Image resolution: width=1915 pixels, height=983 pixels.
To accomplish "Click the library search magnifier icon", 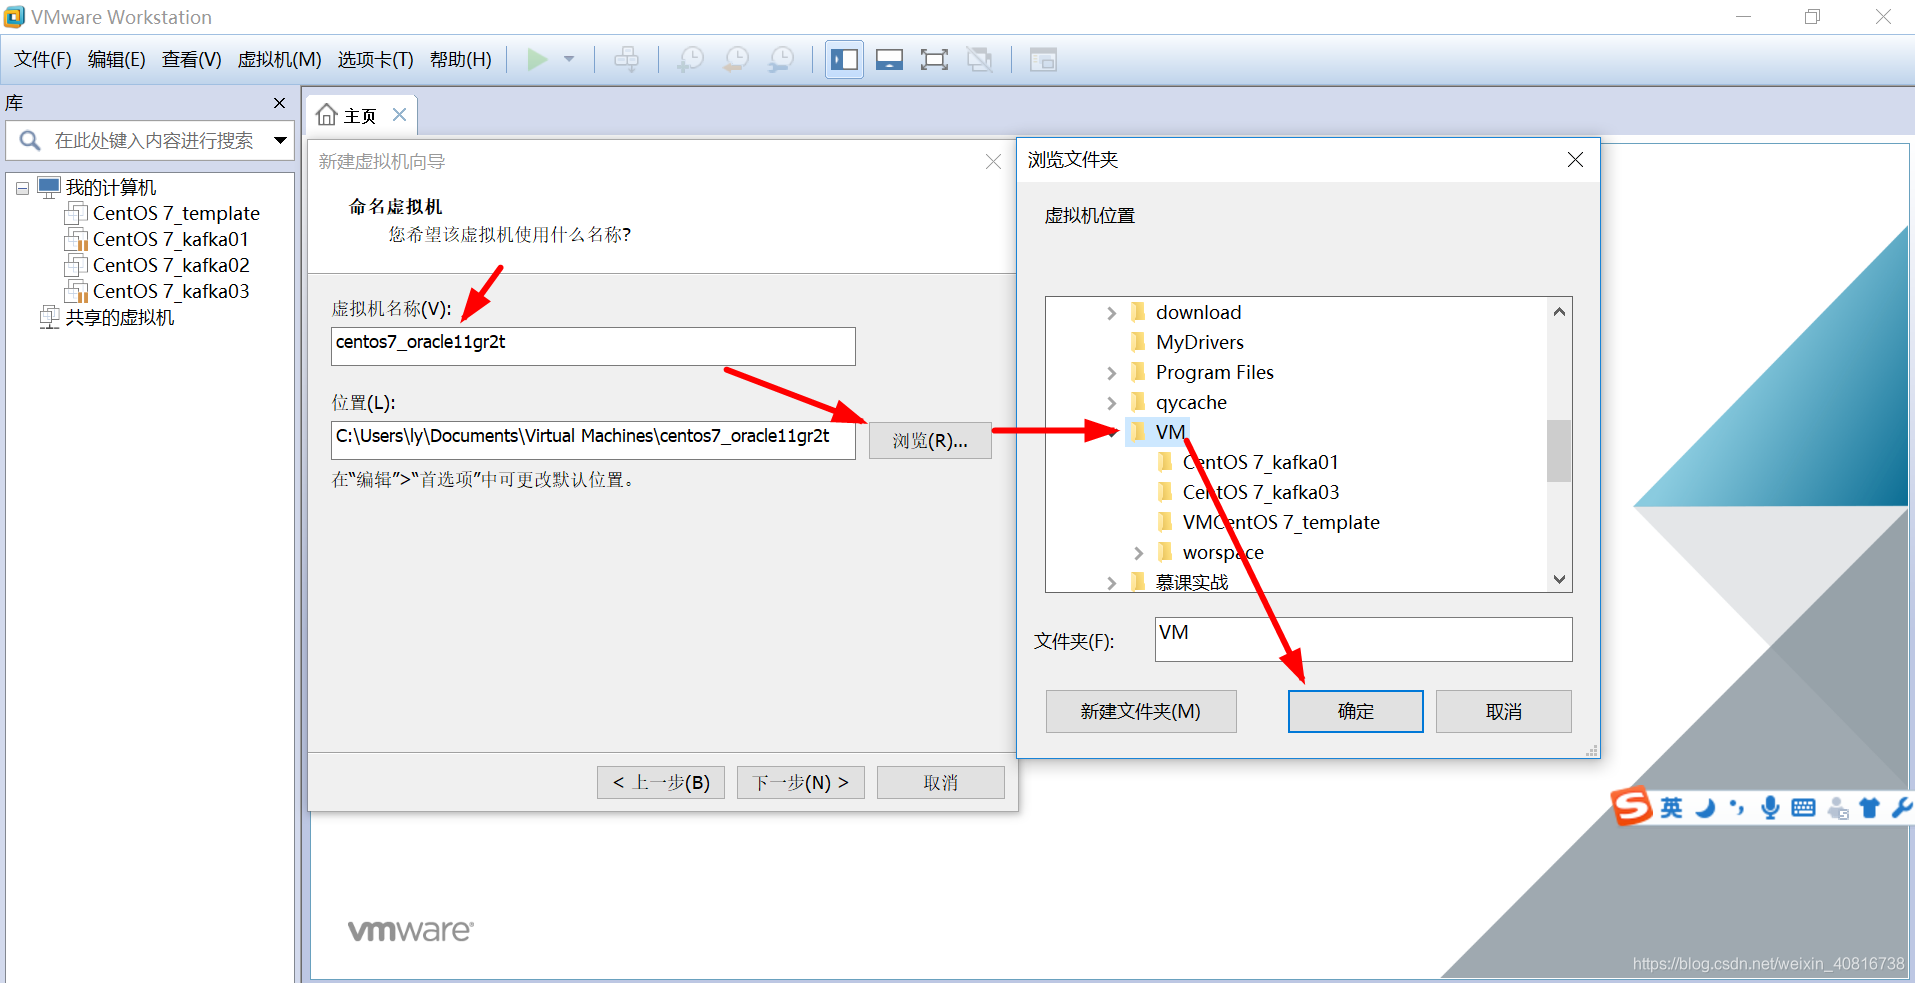I will click(30, 141).
